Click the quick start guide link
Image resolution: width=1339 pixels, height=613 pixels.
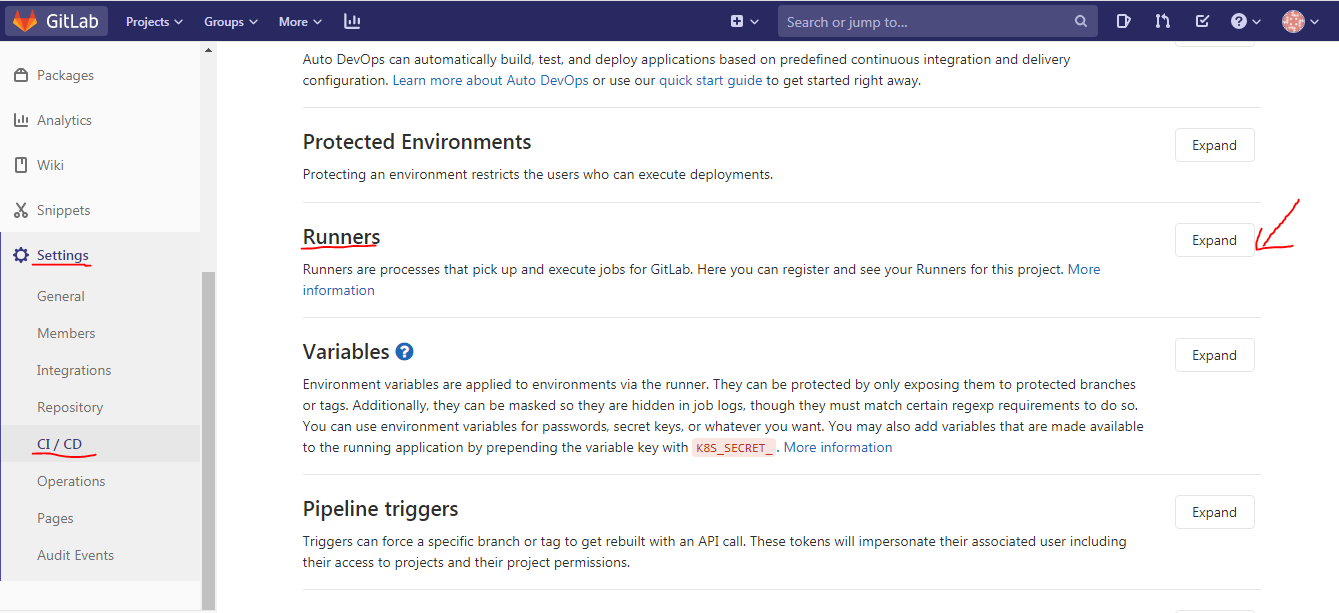pos(710,80)
